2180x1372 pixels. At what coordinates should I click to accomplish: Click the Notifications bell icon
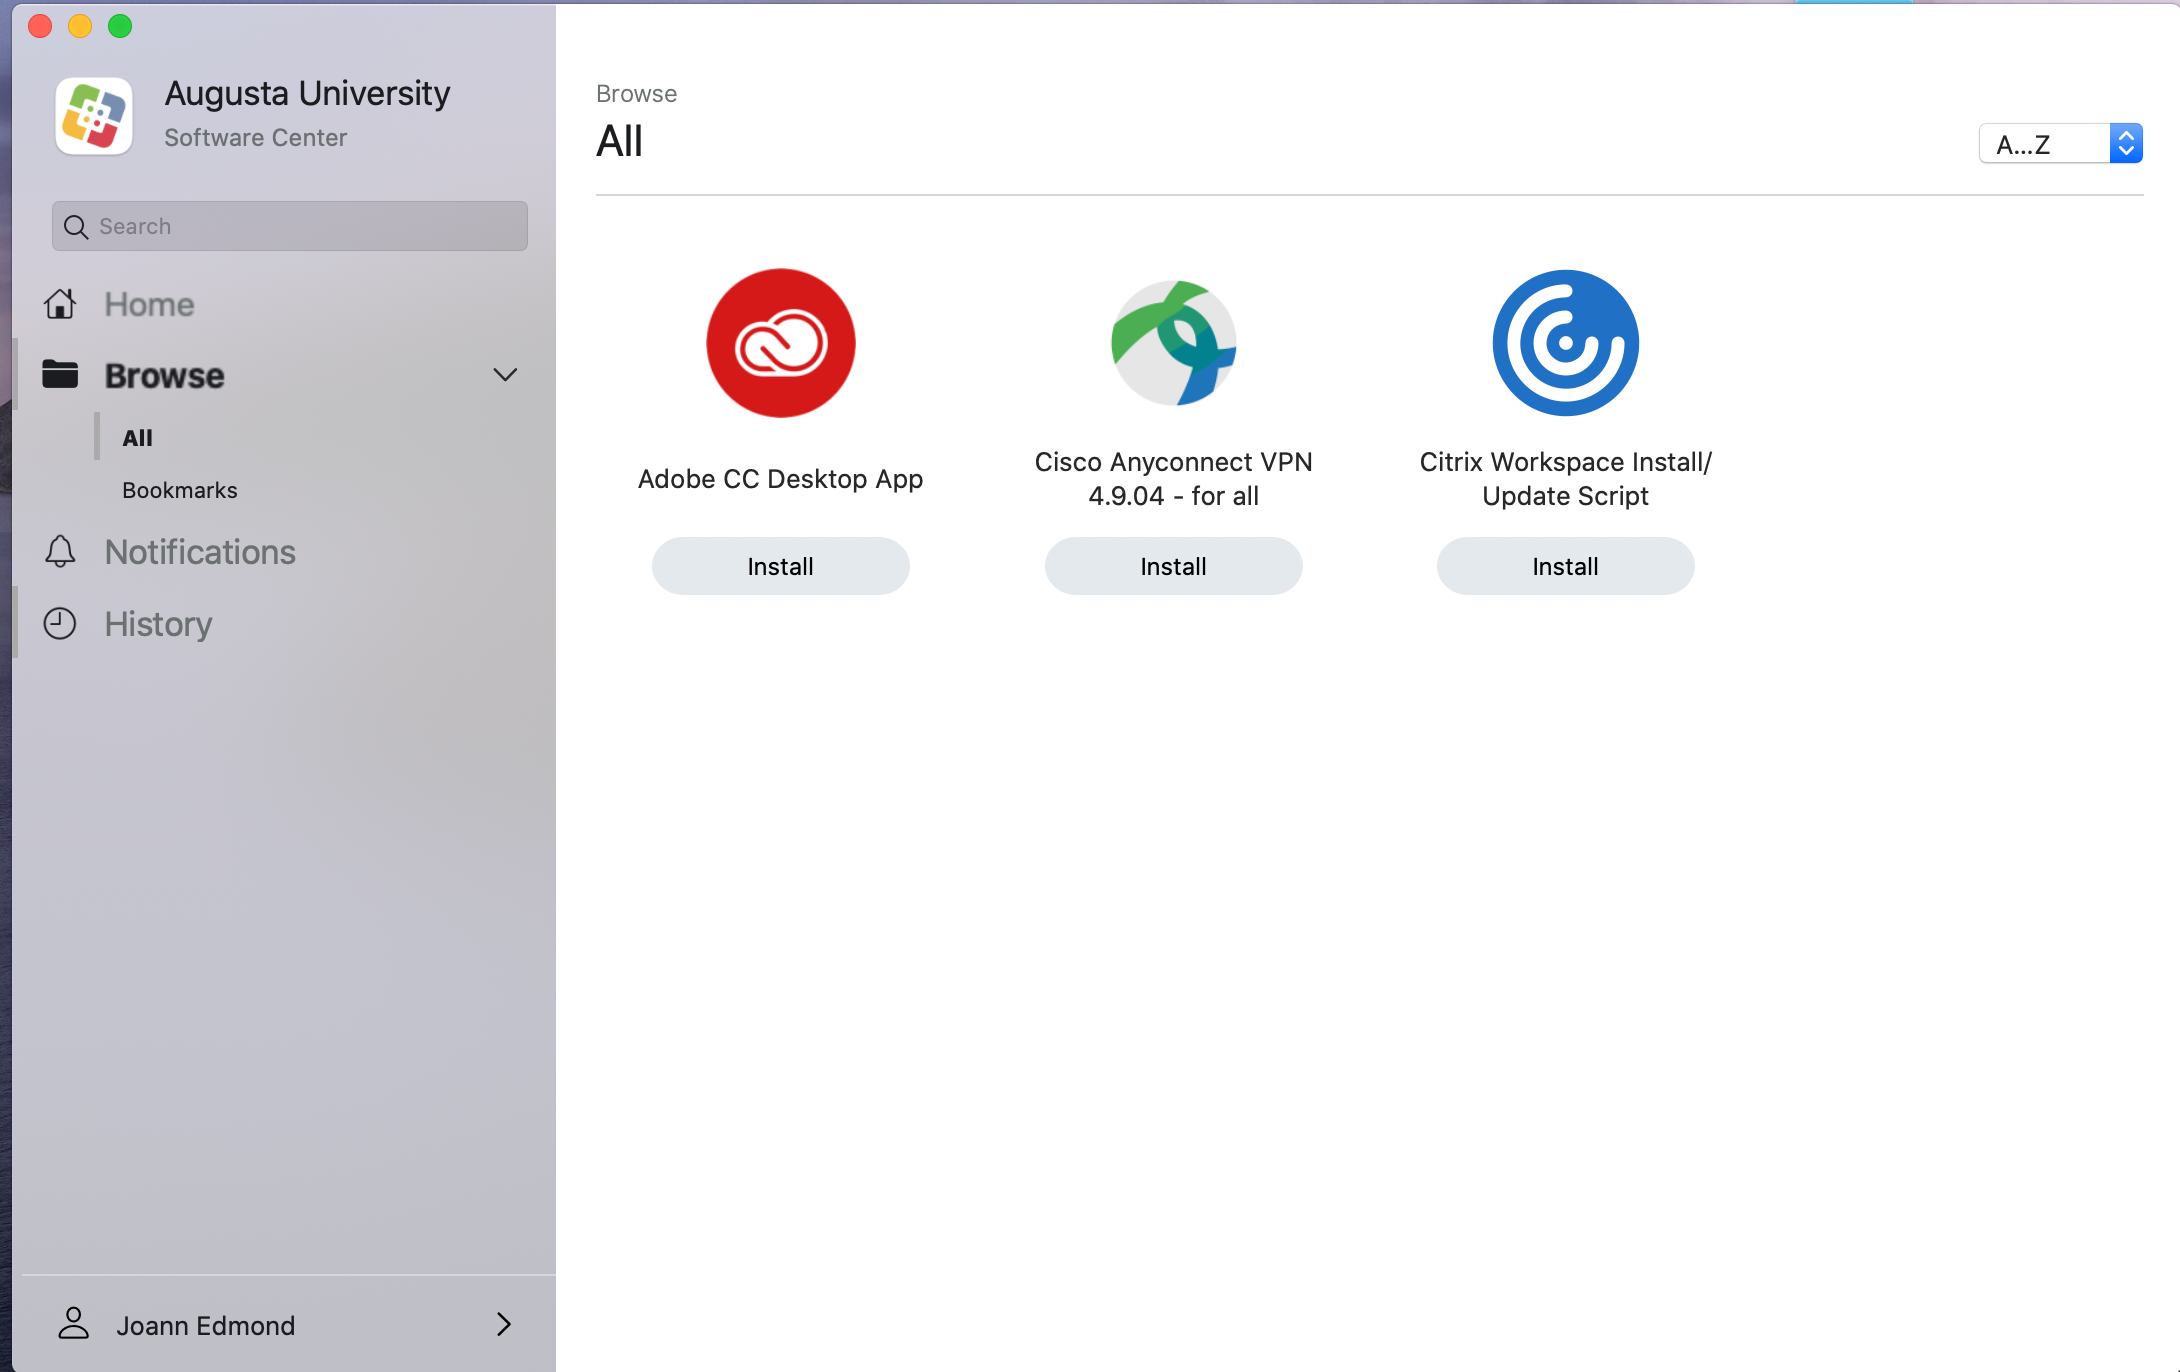pos(60,551)
